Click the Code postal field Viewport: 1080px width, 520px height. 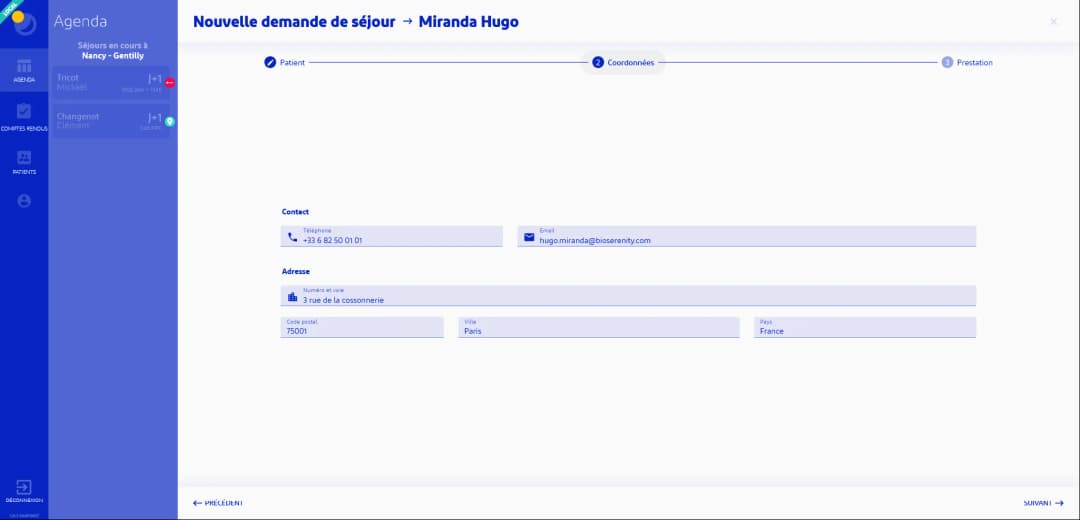tap(362, 328)
